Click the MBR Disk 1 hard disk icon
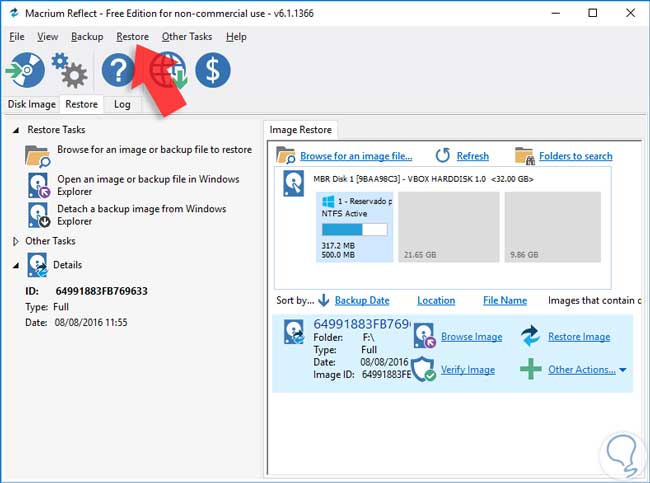Image resolution: width=650 pixels, height=483 pixels. 293,183
